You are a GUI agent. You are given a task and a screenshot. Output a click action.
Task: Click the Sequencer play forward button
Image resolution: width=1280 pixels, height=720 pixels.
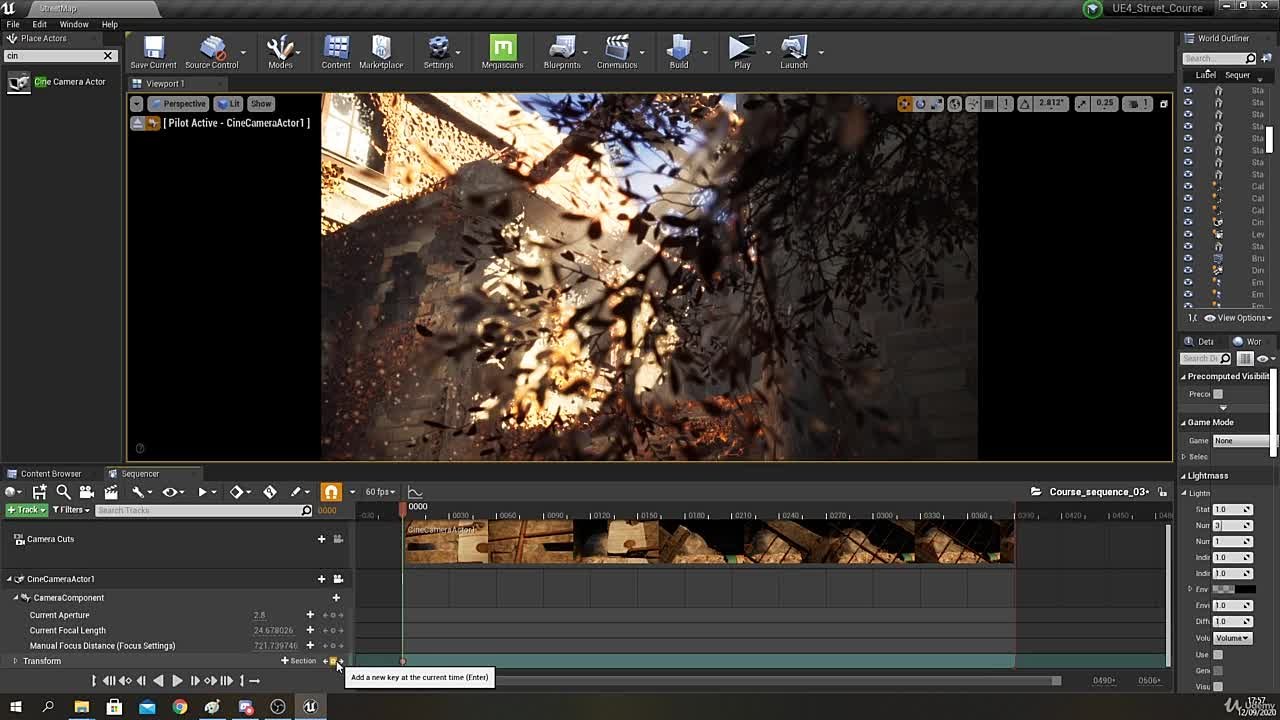(177, 681)
